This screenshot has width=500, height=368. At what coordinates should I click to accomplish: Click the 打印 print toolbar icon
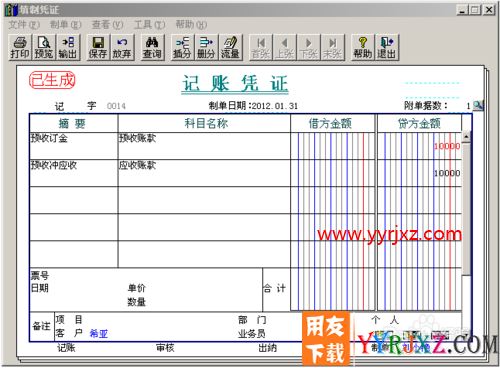[x=20, y=47]
